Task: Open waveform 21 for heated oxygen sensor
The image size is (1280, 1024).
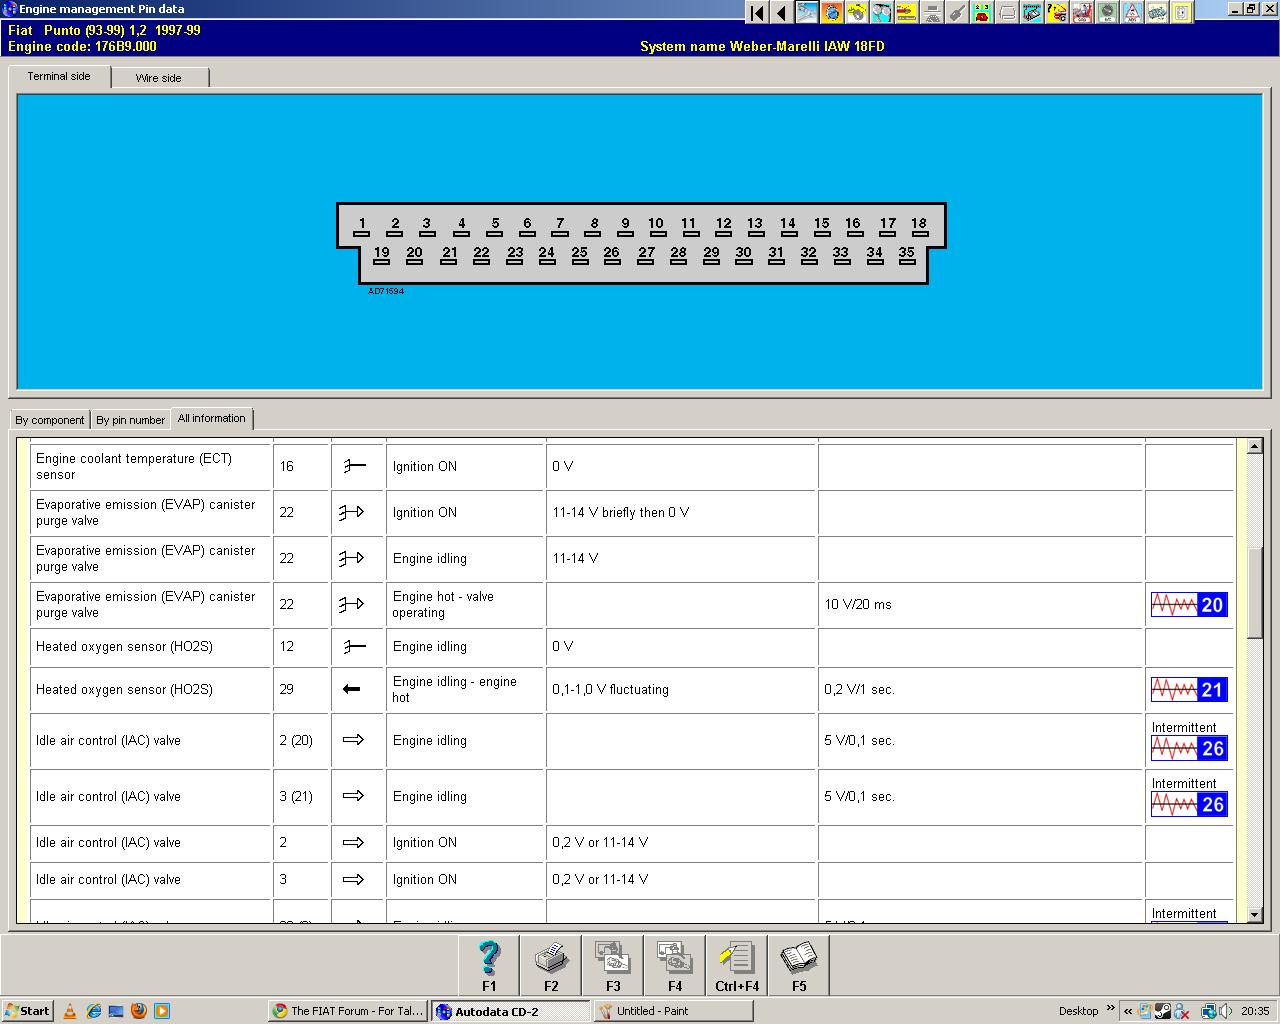Action: click(x=1189, y=690)
